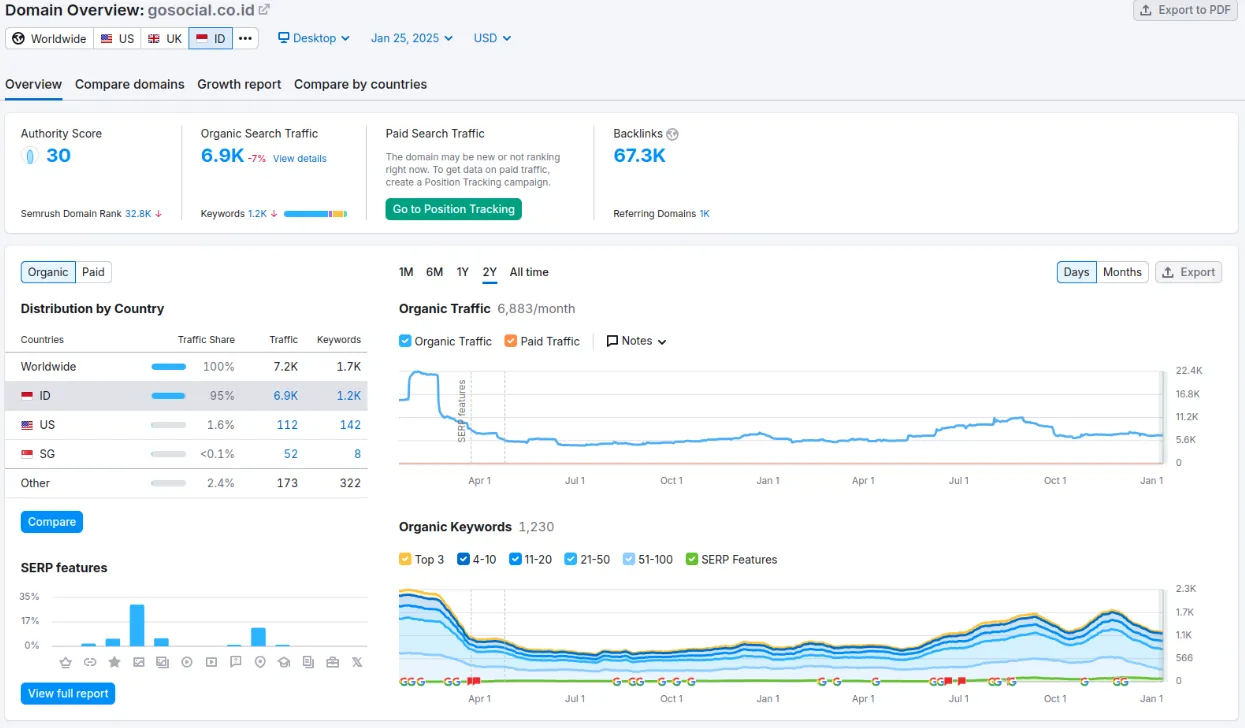Open the USD currency dropdown
1245x728 pixels.
click(493, 38)
